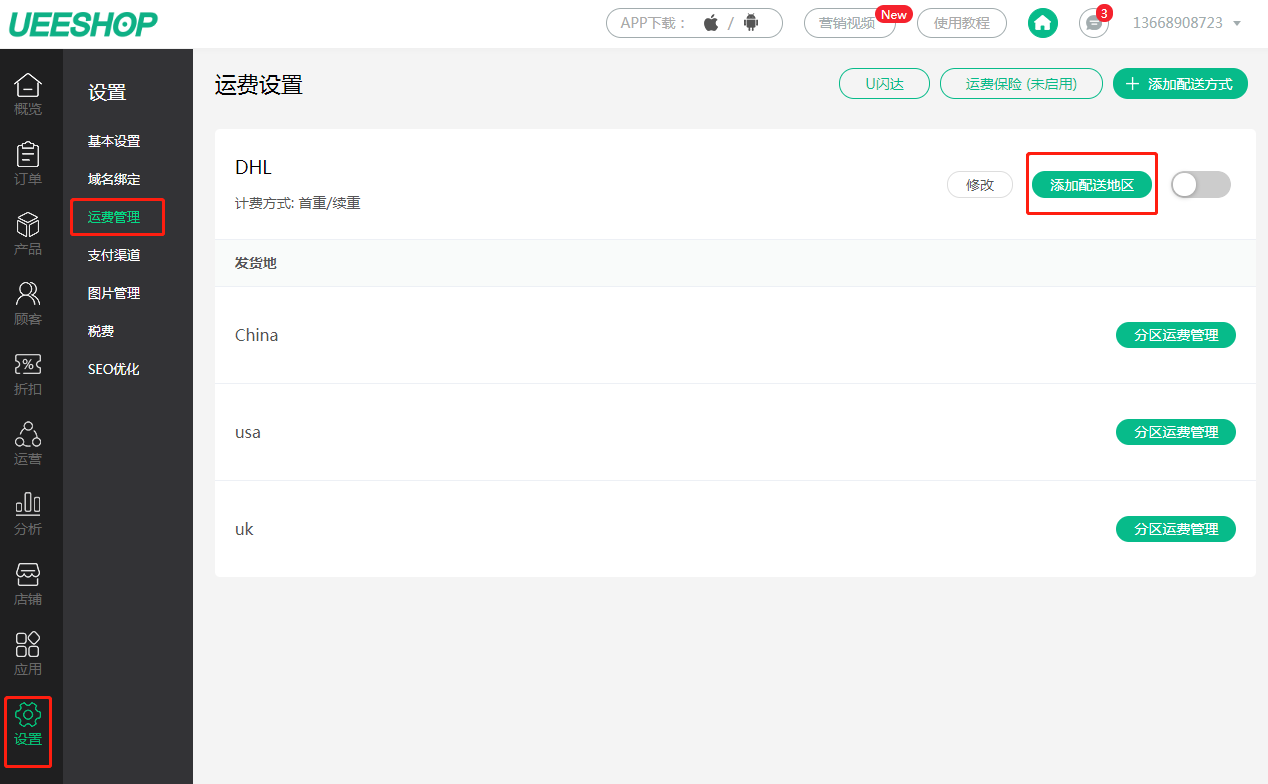The height and width of the screenshot is (784, 1268).
Task: Open the 设置 settings gear icon
Action: tap(28, 715)
